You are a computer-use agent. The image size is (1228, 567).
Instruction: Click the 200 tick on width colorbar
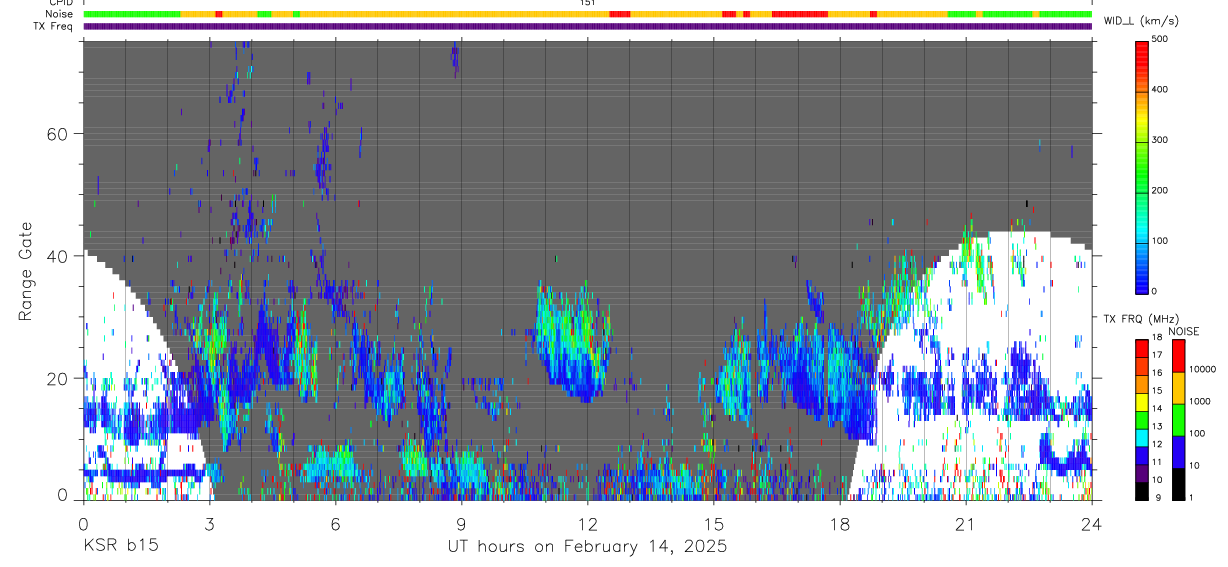[1160, 191]
